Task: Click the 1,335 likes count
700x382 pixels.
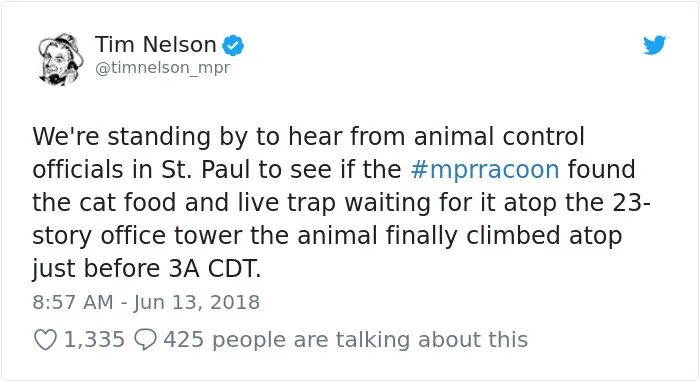Action: tap(94, 340)
